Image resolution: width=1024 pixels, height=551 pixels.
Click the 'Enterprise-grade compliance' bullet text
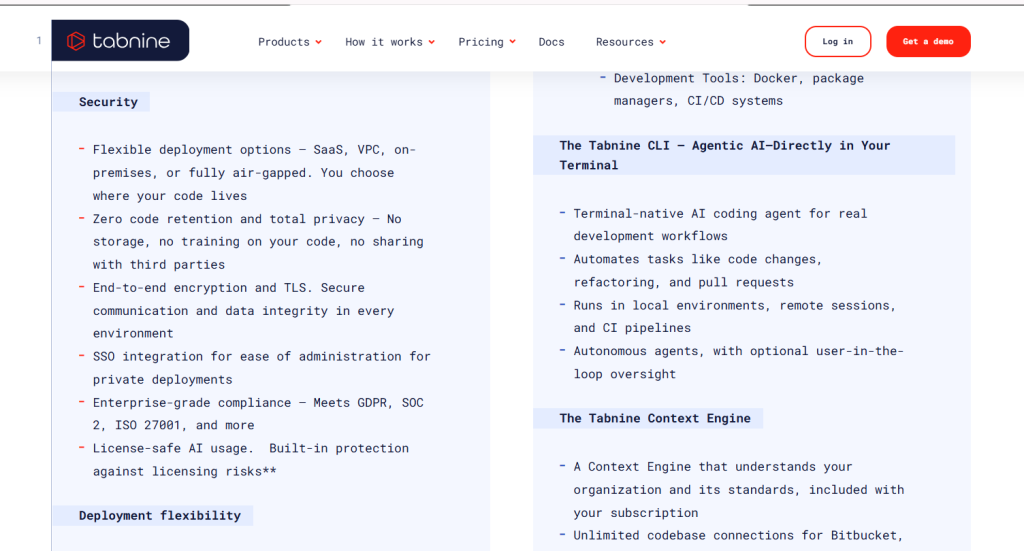[x=258, y=413]
